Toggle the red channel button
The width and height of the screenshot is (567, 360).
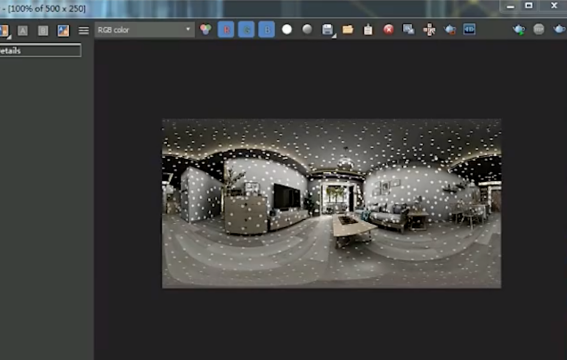tap(226, 30)
